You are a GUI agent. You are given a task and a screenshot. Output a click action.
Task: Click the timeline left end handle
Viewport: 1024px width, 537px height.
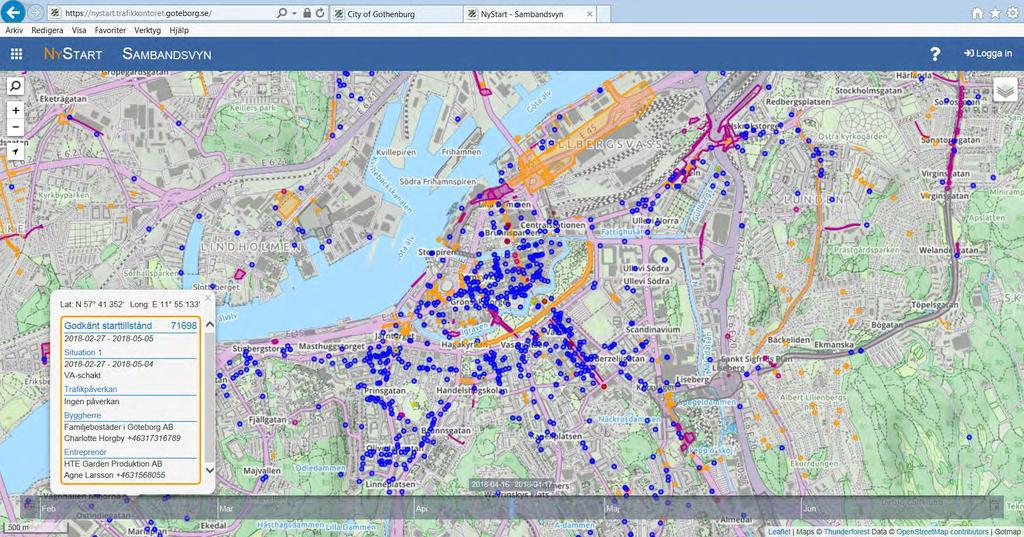[x=28, y=506]
